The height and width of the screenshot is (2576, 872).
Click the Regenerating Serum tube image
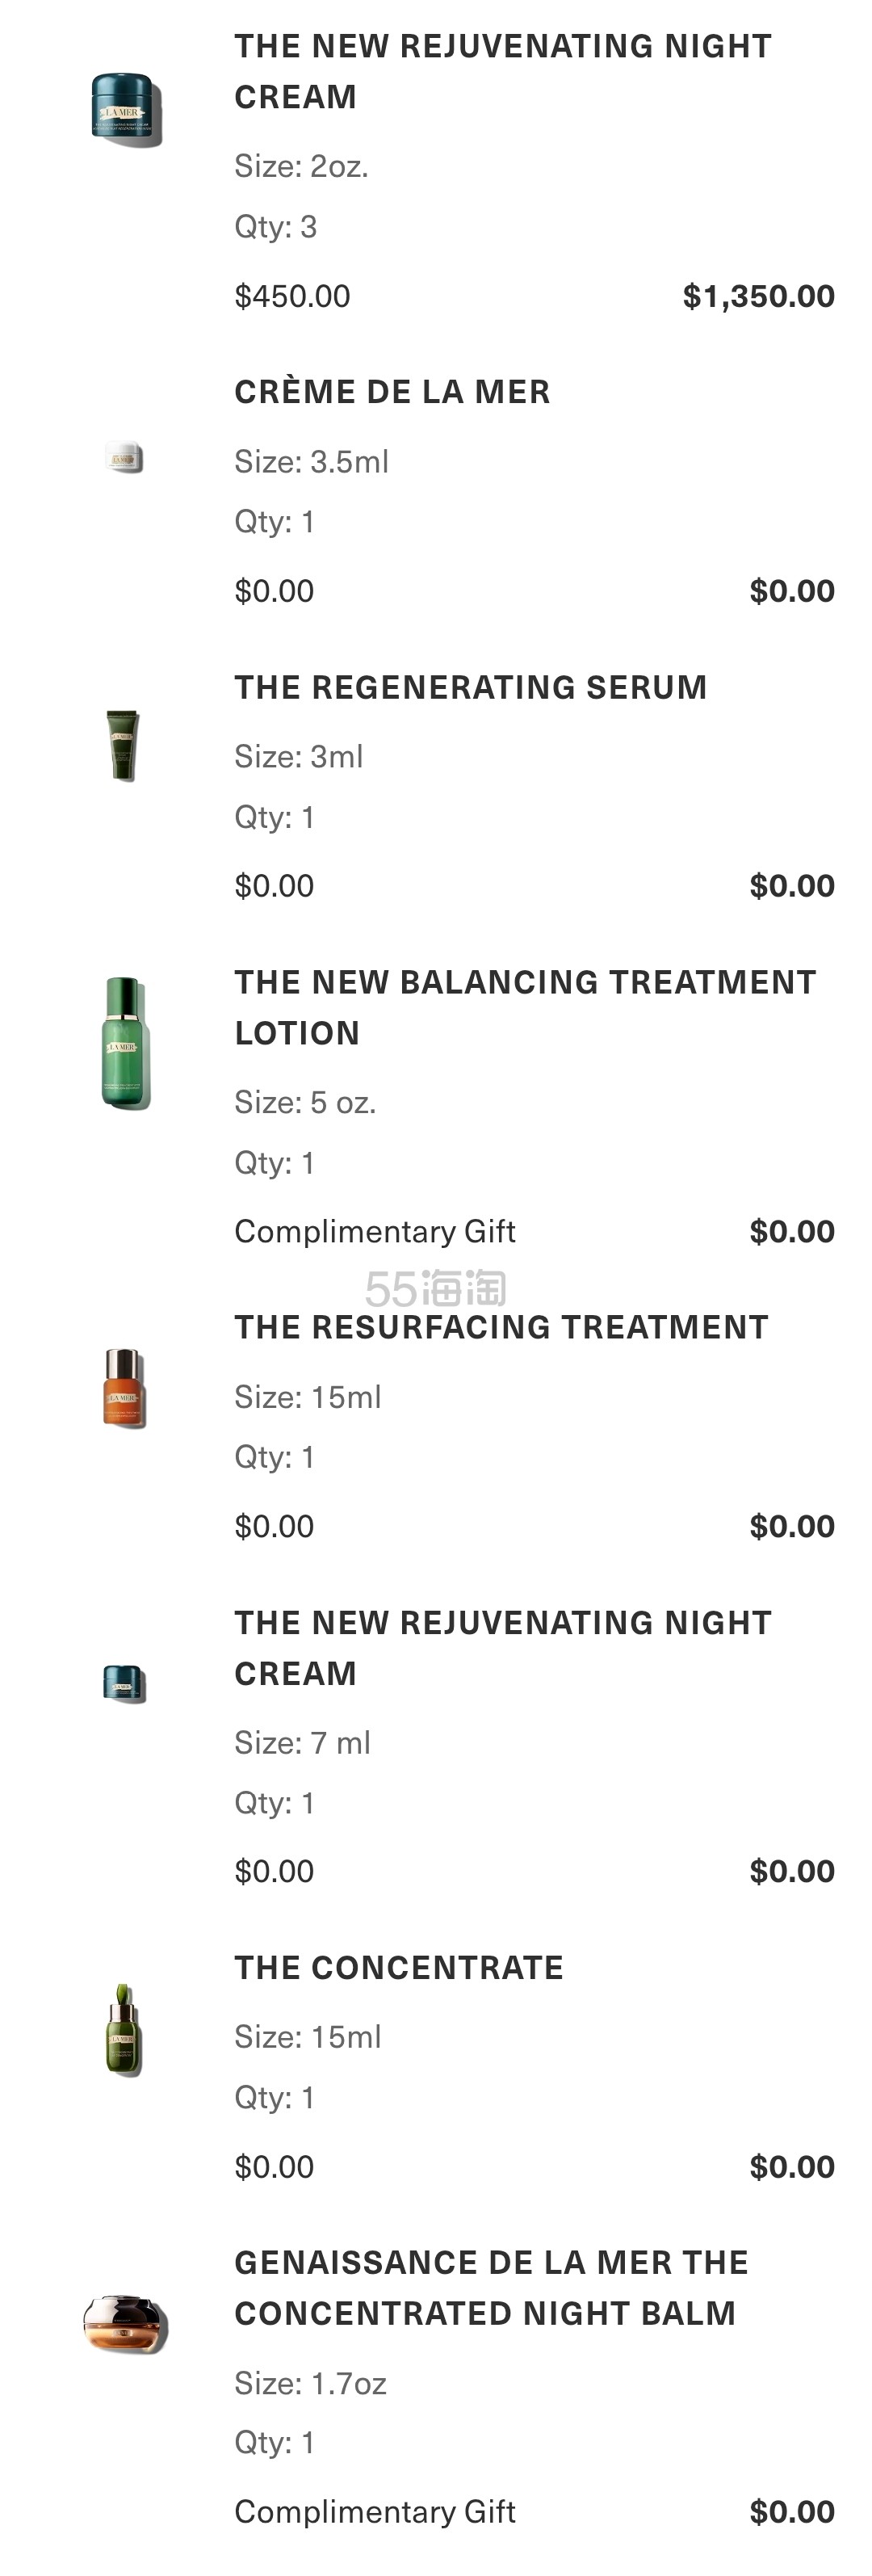coord(123,745)
